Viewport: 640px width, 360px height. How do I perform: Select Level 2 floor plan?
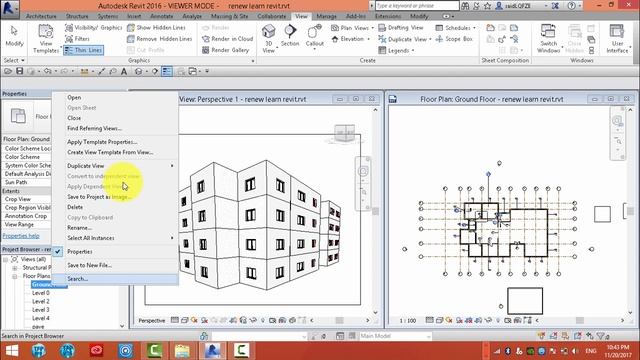pos(40,301)
